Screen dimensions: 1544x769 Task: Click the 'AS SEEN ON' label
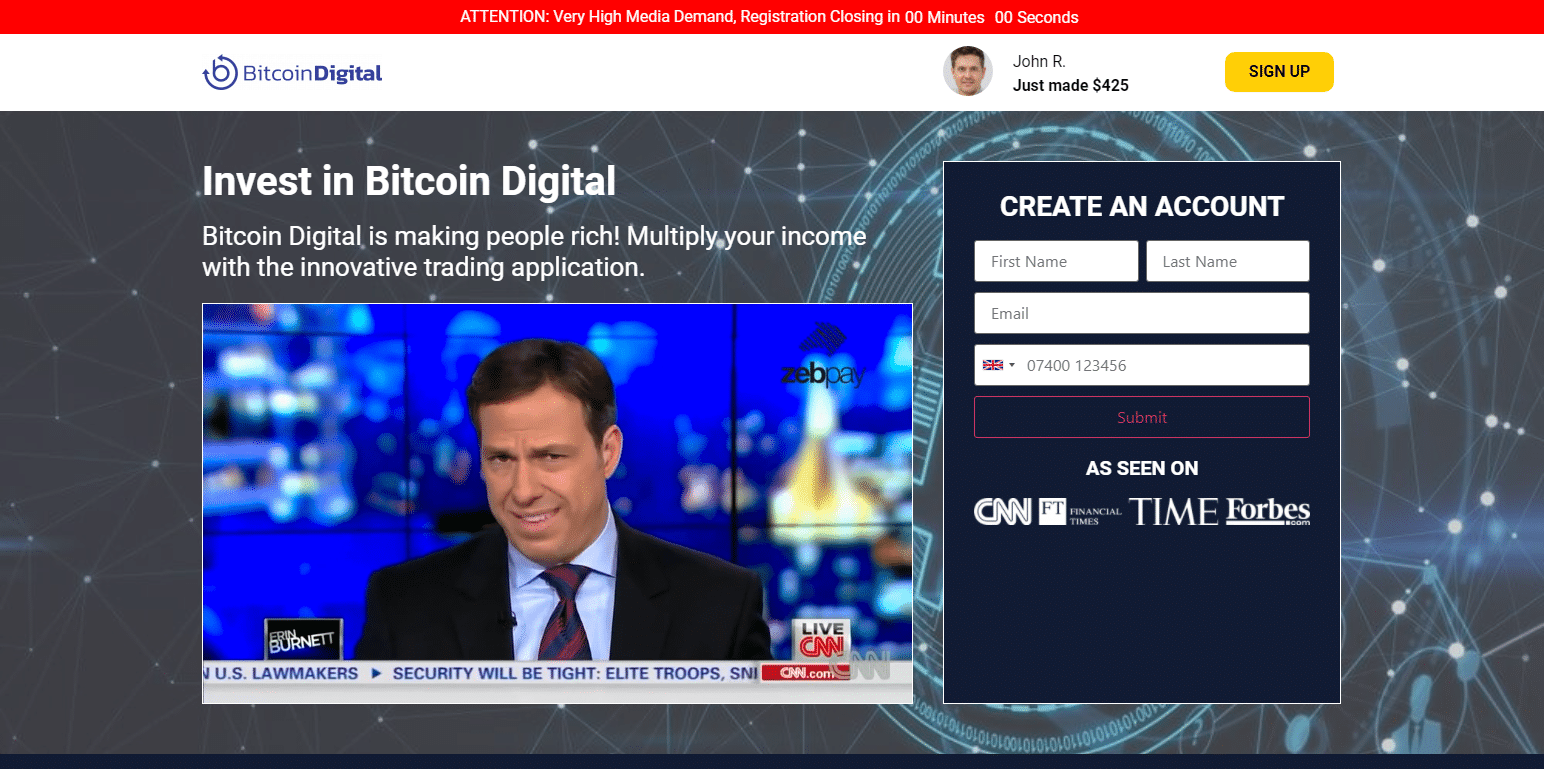(1142, 468)
